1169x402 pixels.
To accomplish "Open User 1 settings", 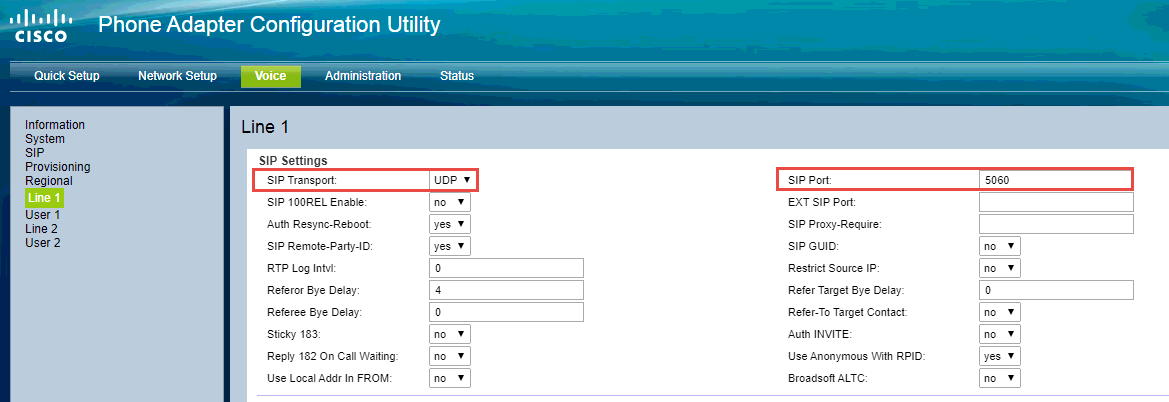I will pos(42,215).
